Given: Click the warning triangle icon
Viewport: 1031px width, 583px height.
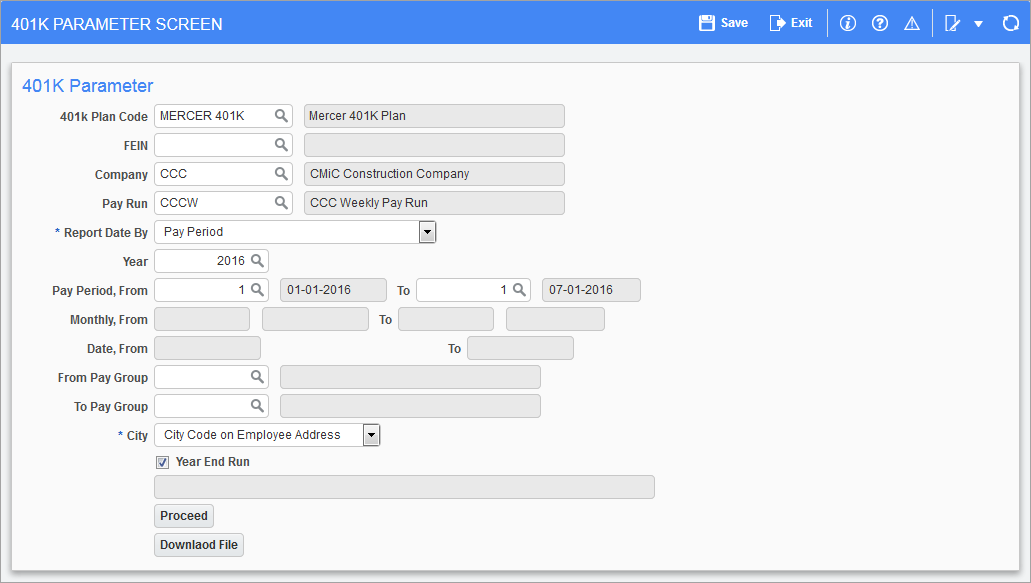Looking at the screenshot, I should tap(912, 24).
